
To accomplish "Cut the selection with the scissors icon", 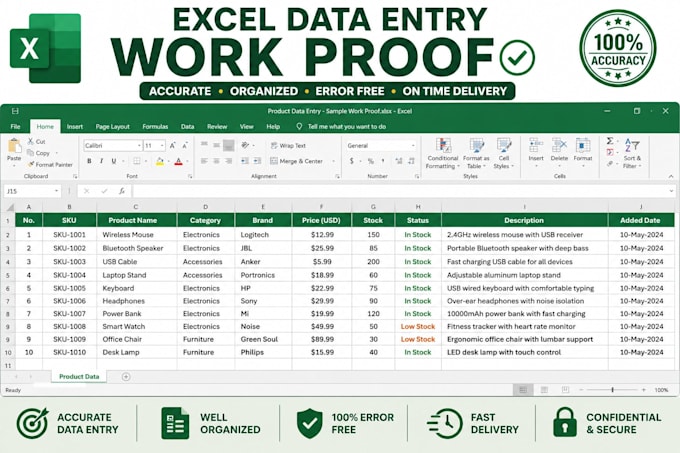I will click(30, 141).
